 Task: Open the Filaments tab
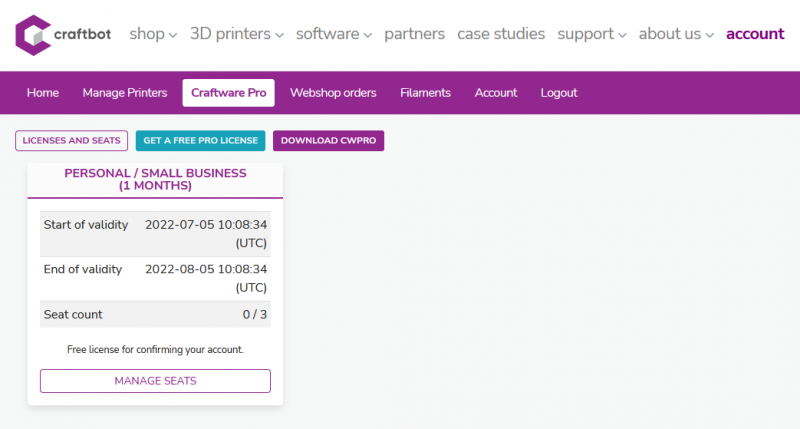click(x=425, y=93)
